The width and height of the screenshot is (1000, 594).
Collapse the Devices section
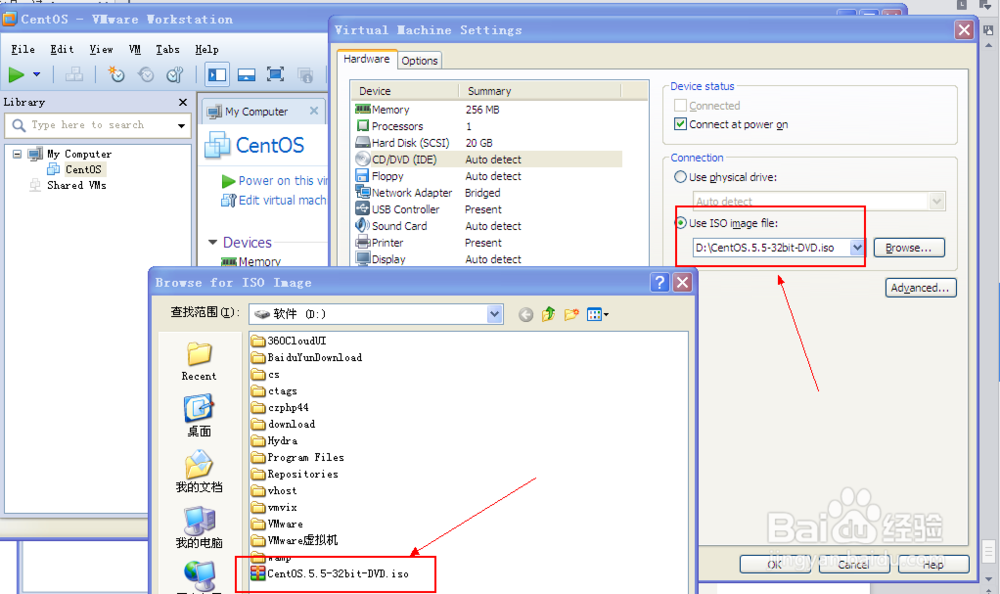[212, 242]
